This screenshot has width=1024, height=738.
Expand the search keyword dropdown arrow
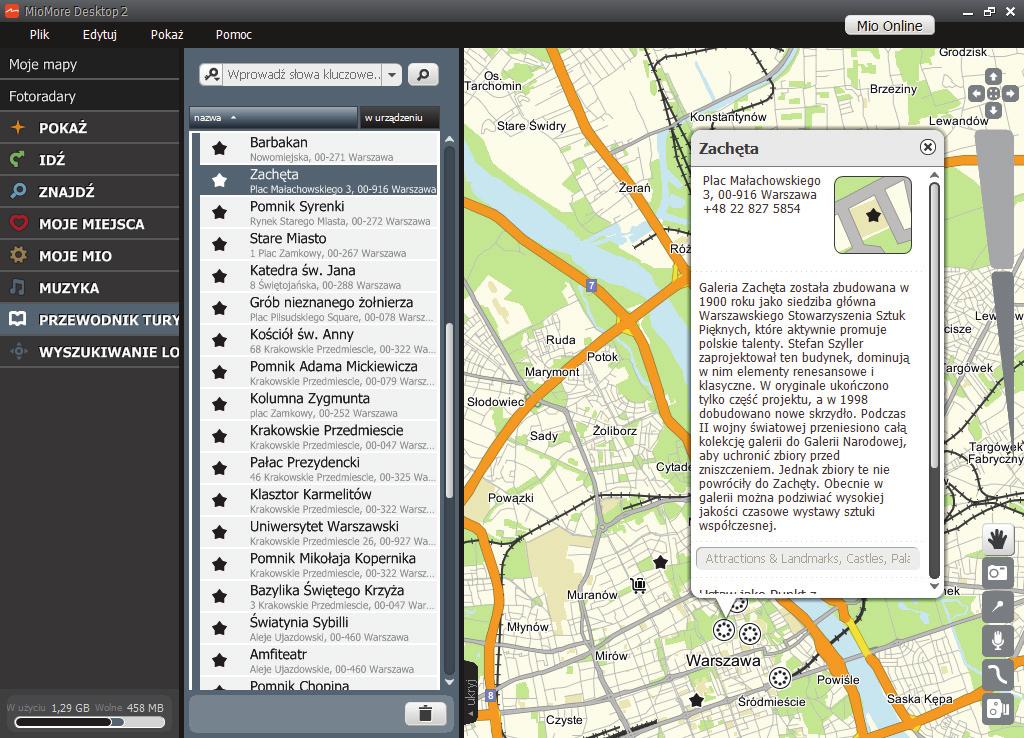[x=392, y=74]
